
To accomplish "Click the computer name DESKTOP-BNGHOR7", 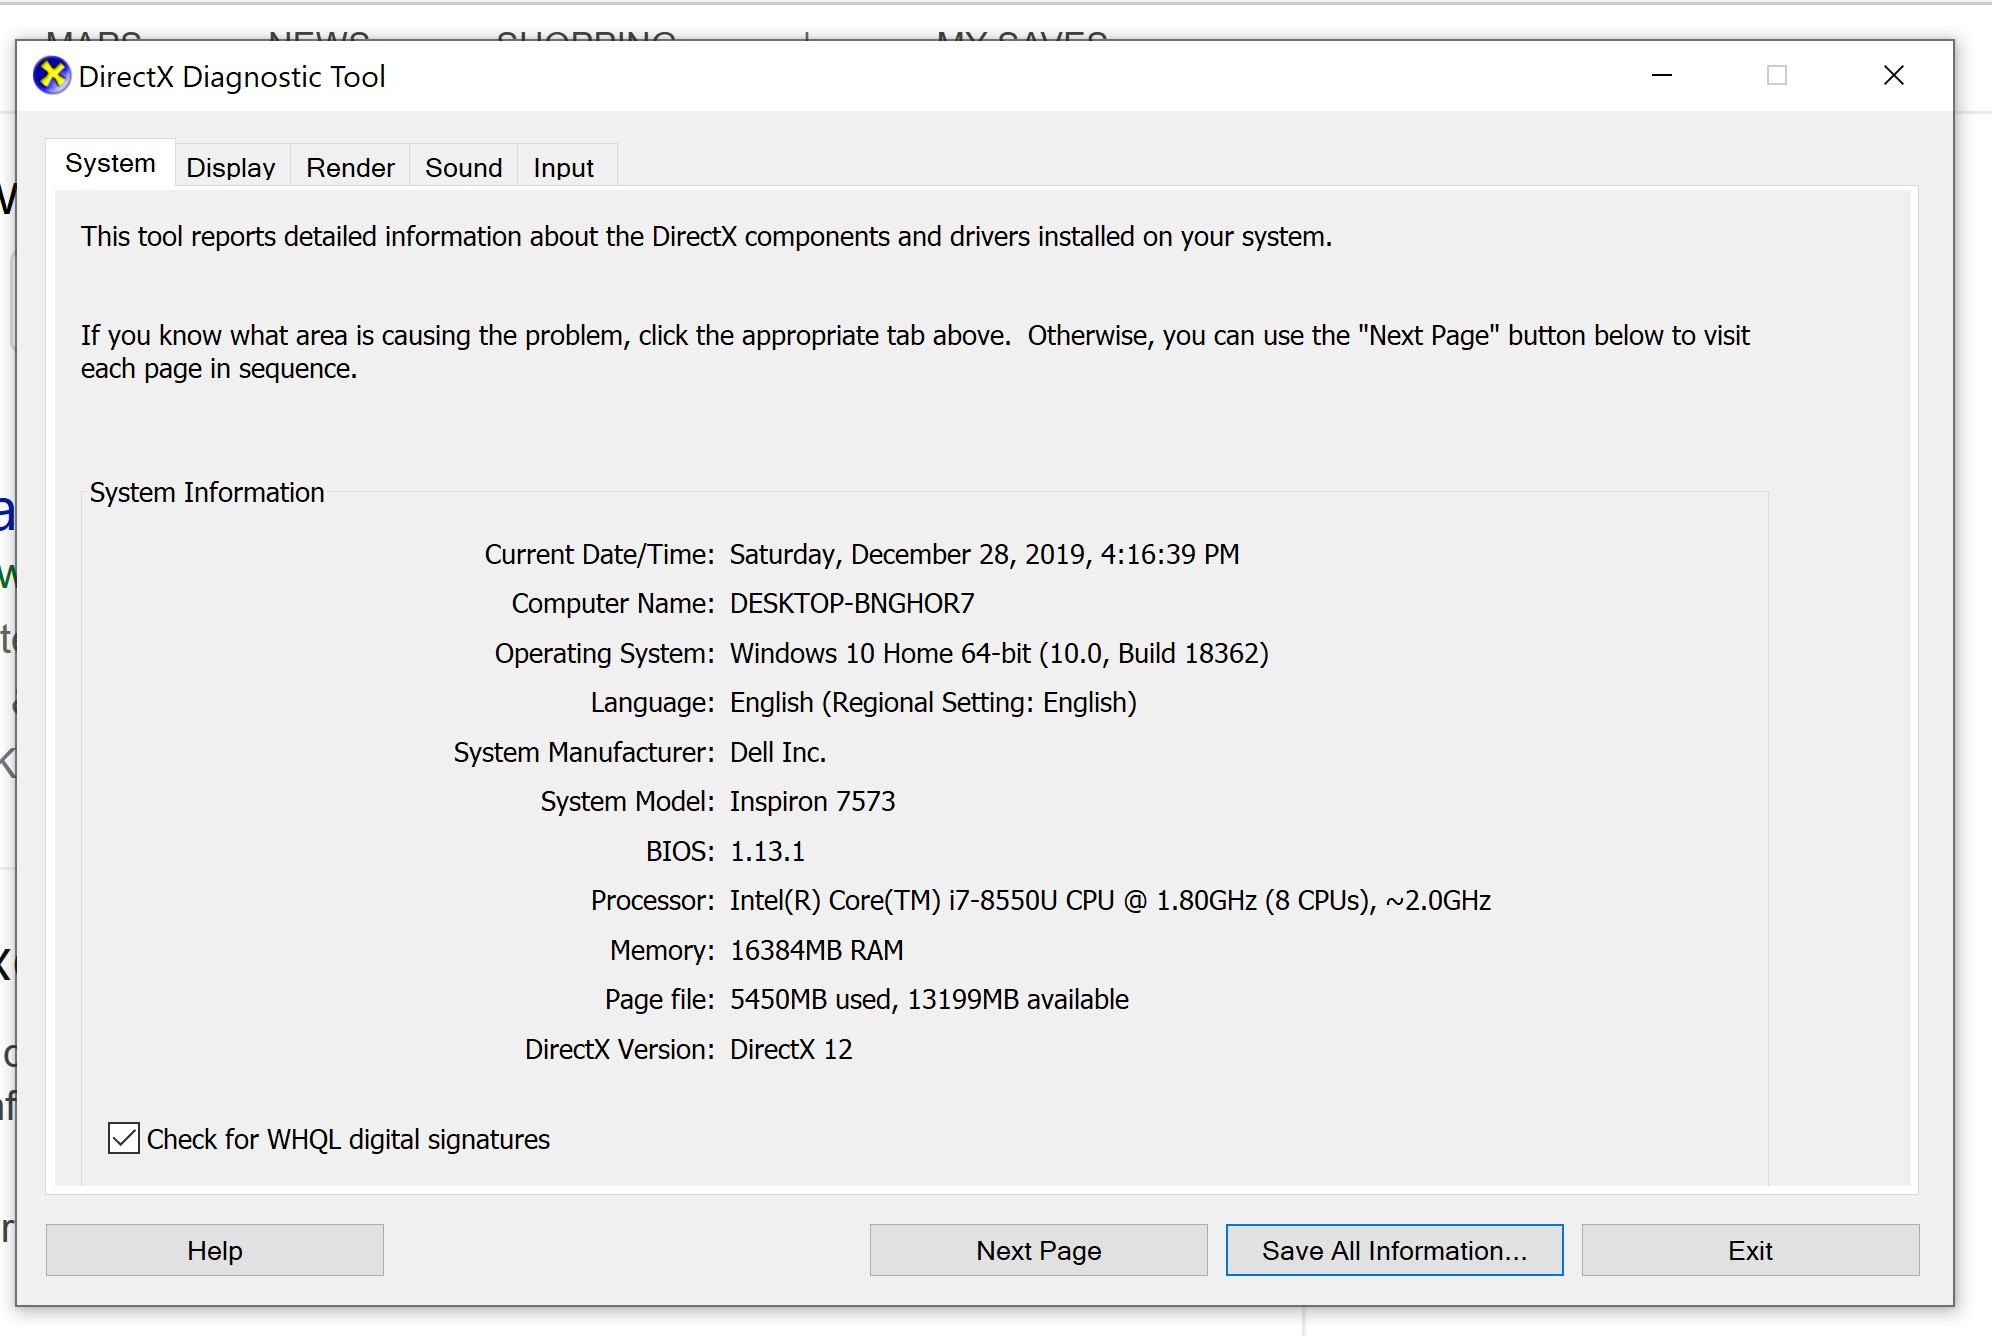I will [x=852, y=603].
